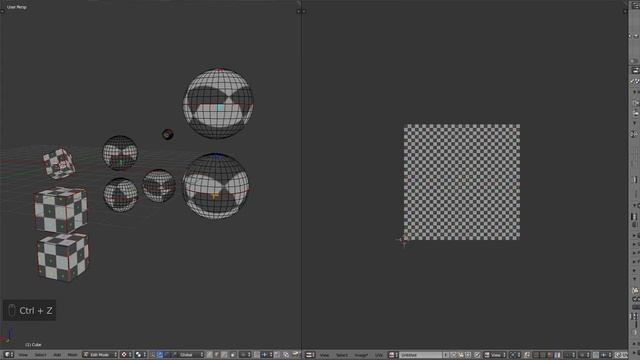Select the large top sphere in viewport

[x=218, y=103]
